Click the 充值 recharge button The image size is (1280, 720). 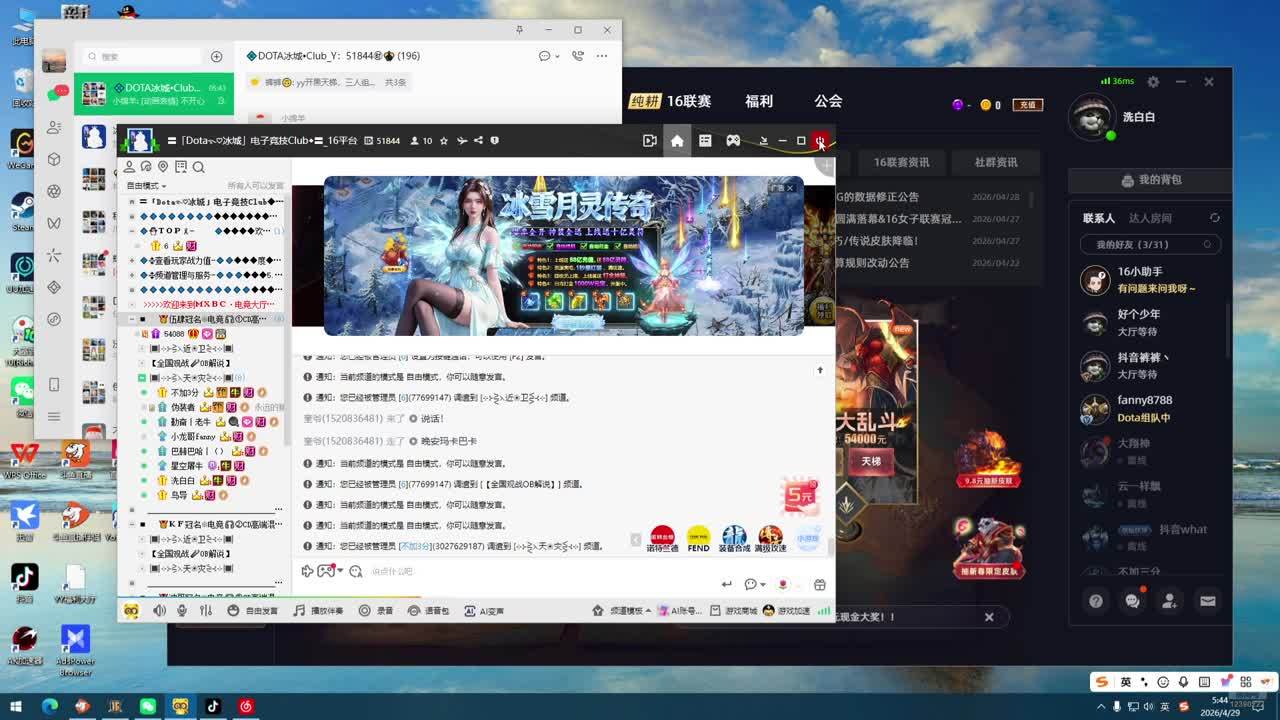1026,105
